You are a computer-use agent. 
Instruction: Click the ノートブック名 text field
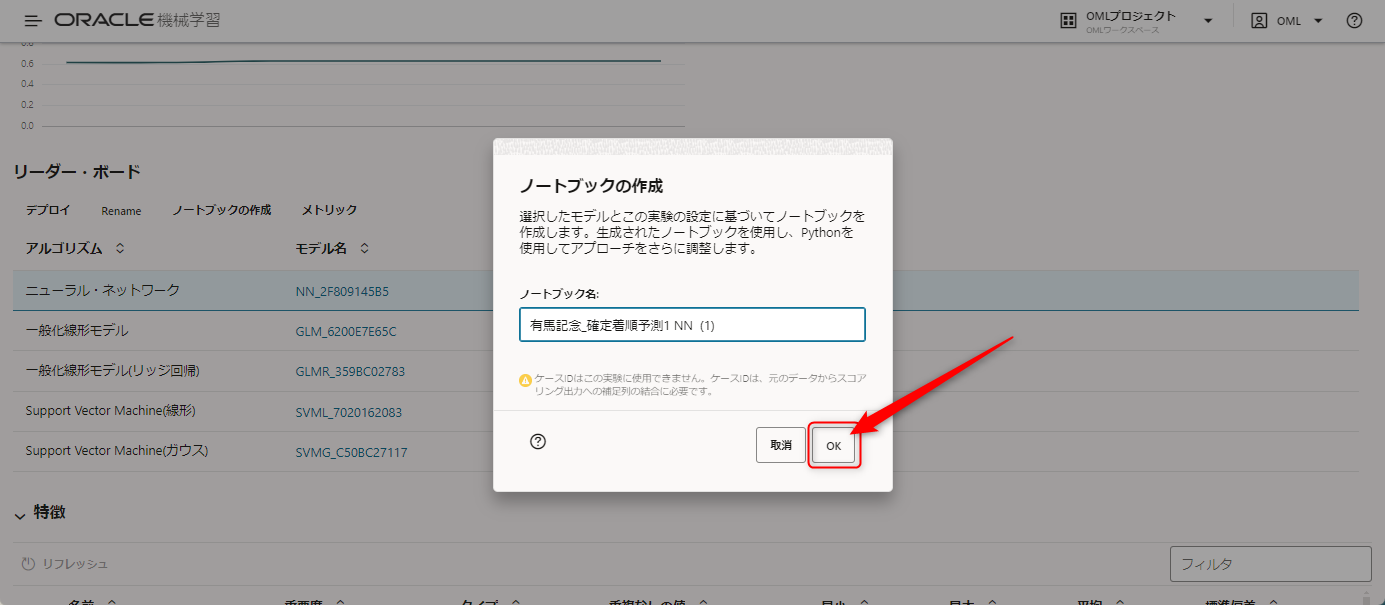point(692,325)
